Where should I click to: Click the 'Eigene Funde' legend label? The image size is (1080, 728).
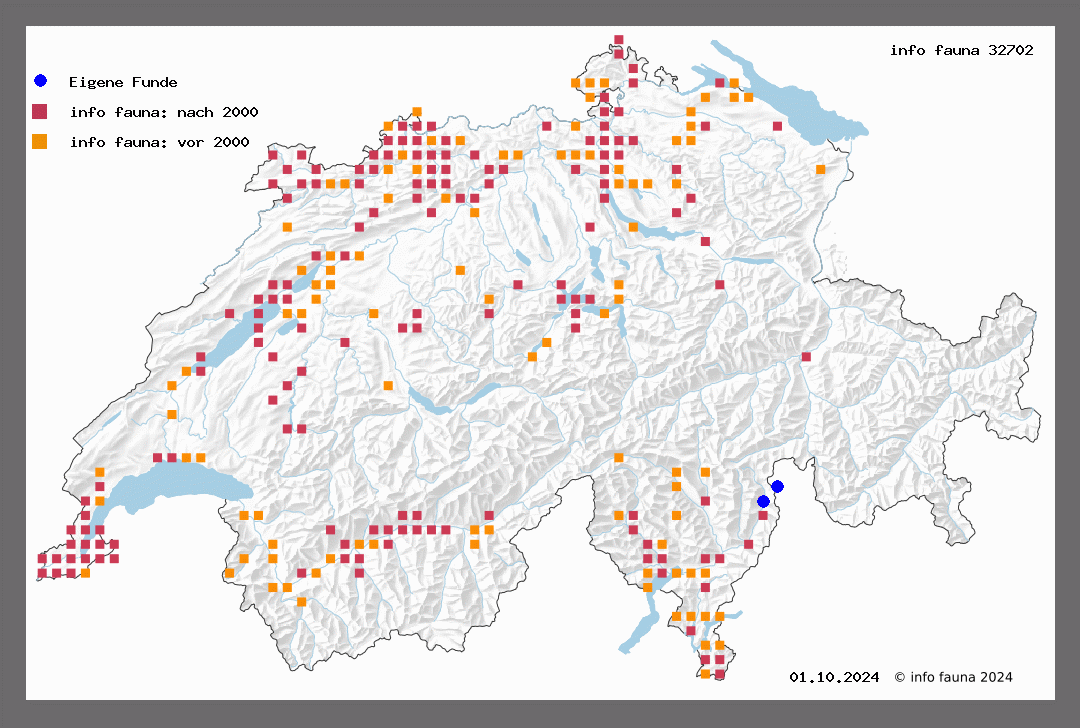(x=123, y=82)
